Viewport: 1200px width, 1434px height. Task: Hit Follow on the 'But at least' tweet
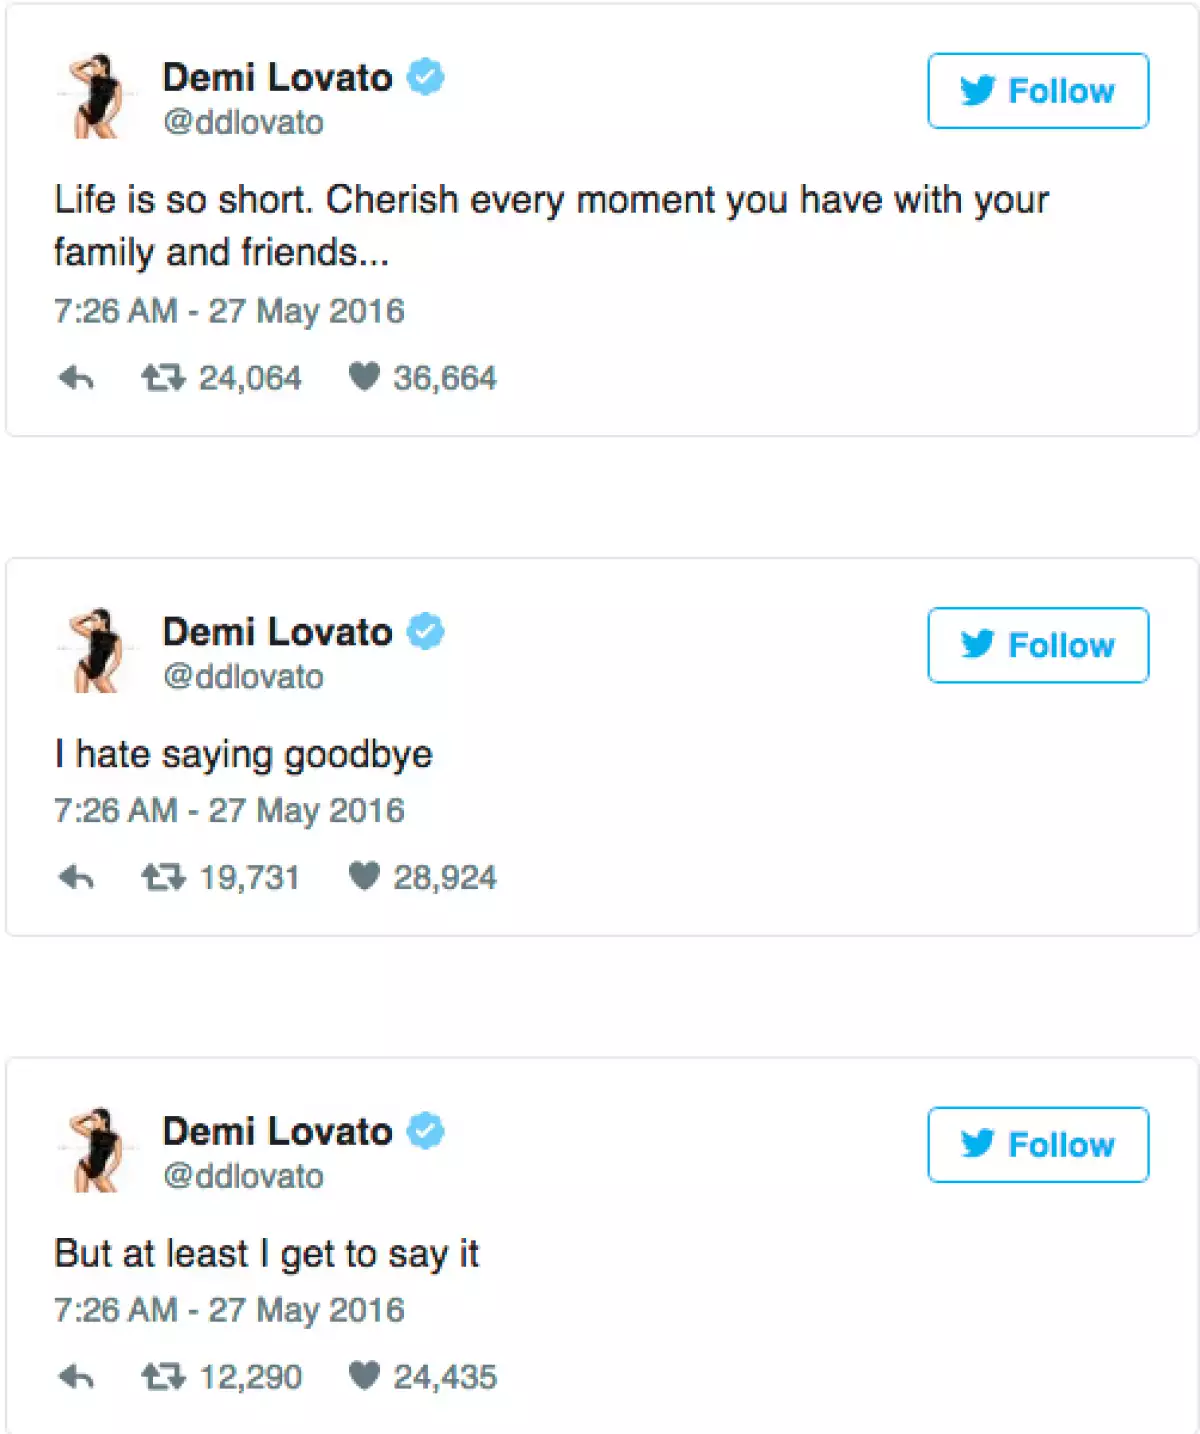[1038, 1145]
